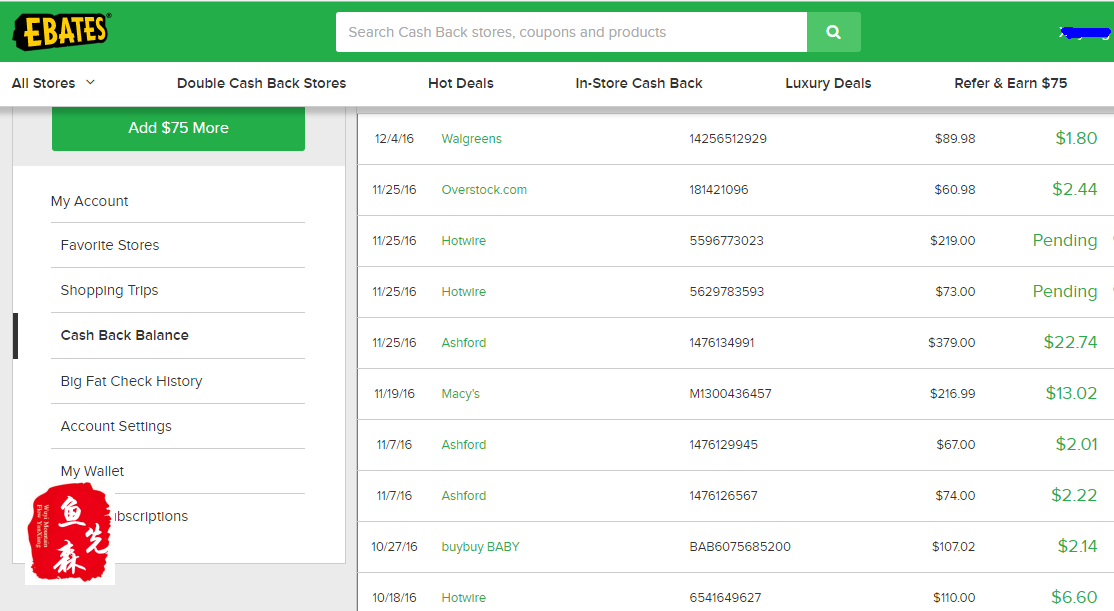Image resolution: width=1114 pixels, height=611 pixels.
Task: Open Hotwire link for order 5629783593
Action: (x=463, y=292)
